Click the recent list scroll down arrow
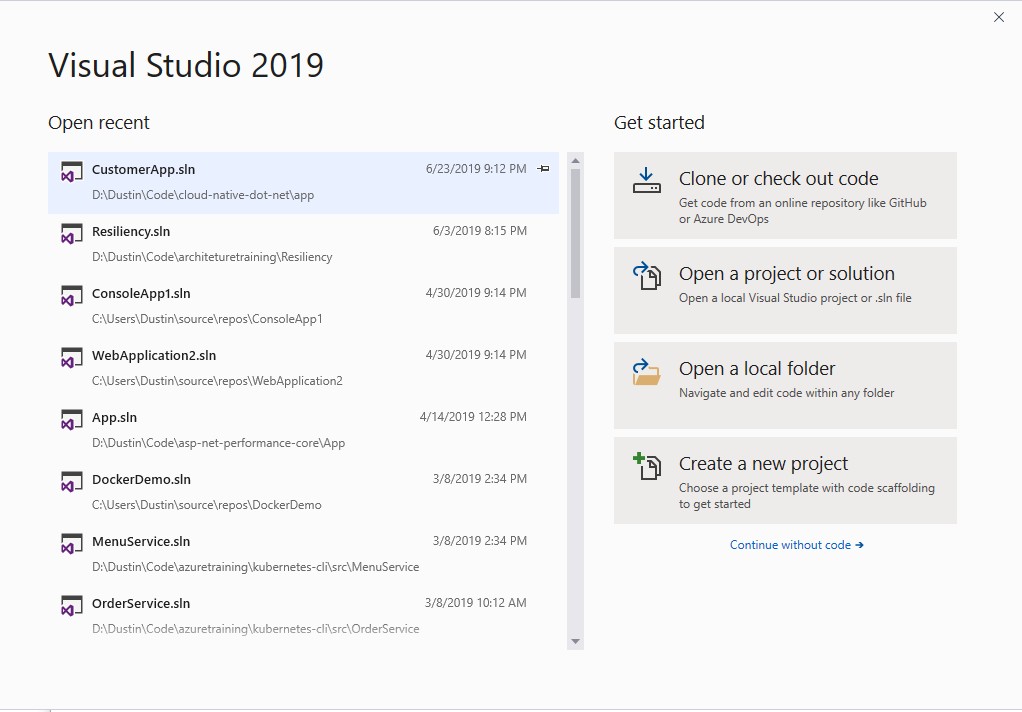 576,642
